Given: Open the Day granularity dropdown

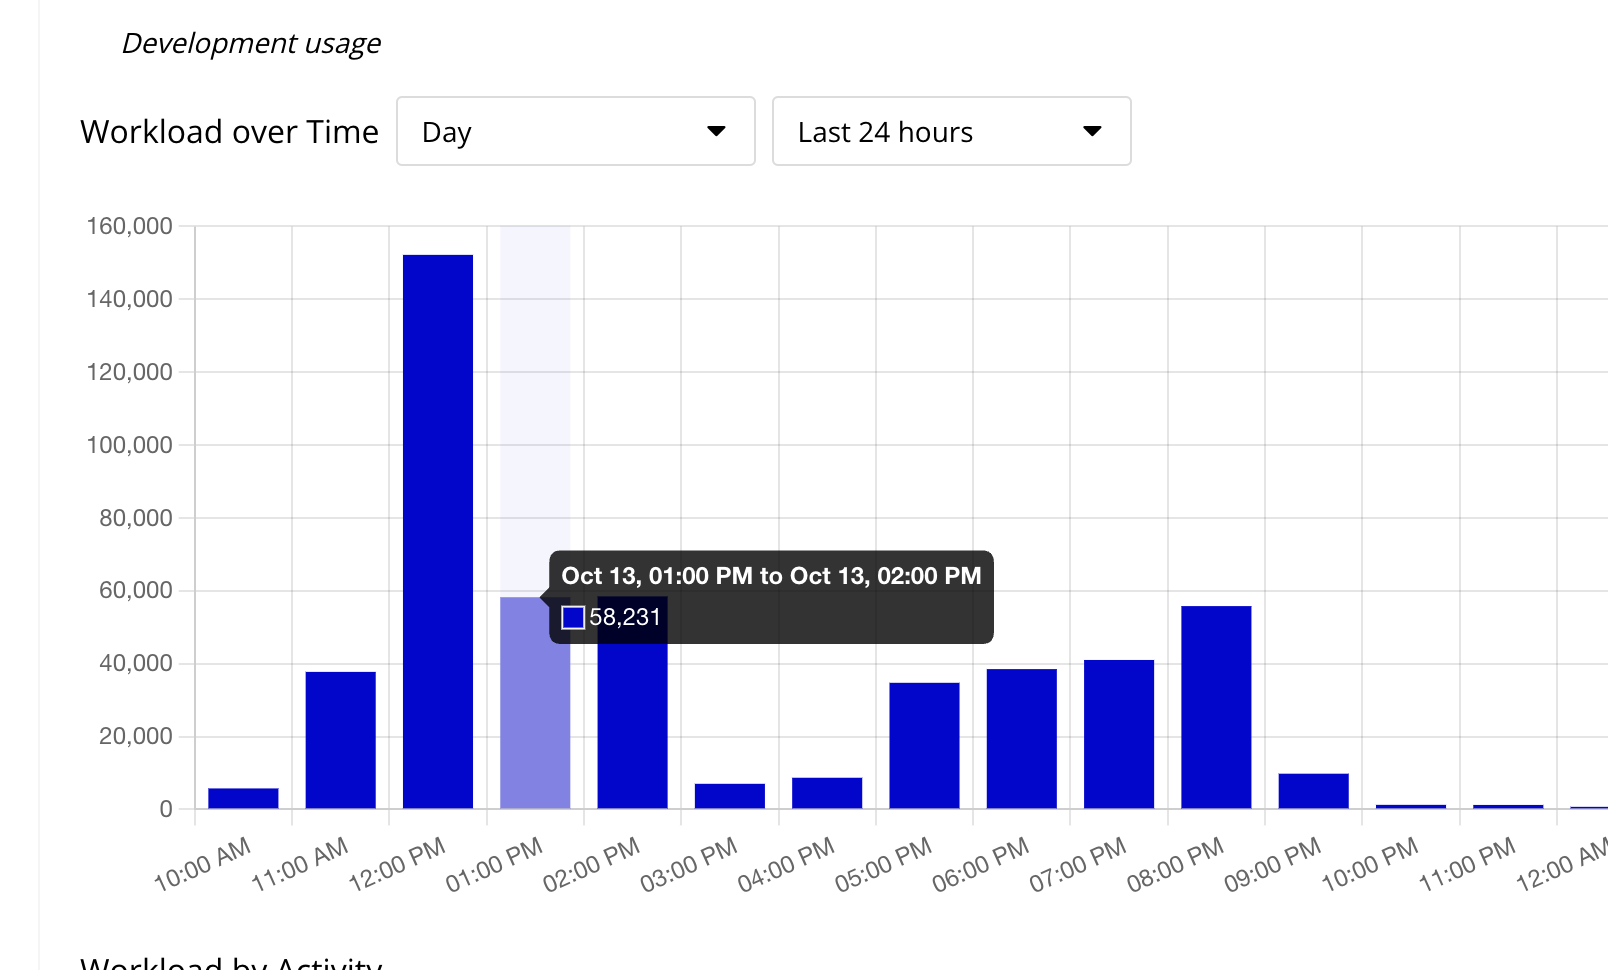Looking at the screenshot, I should (576, 131).
